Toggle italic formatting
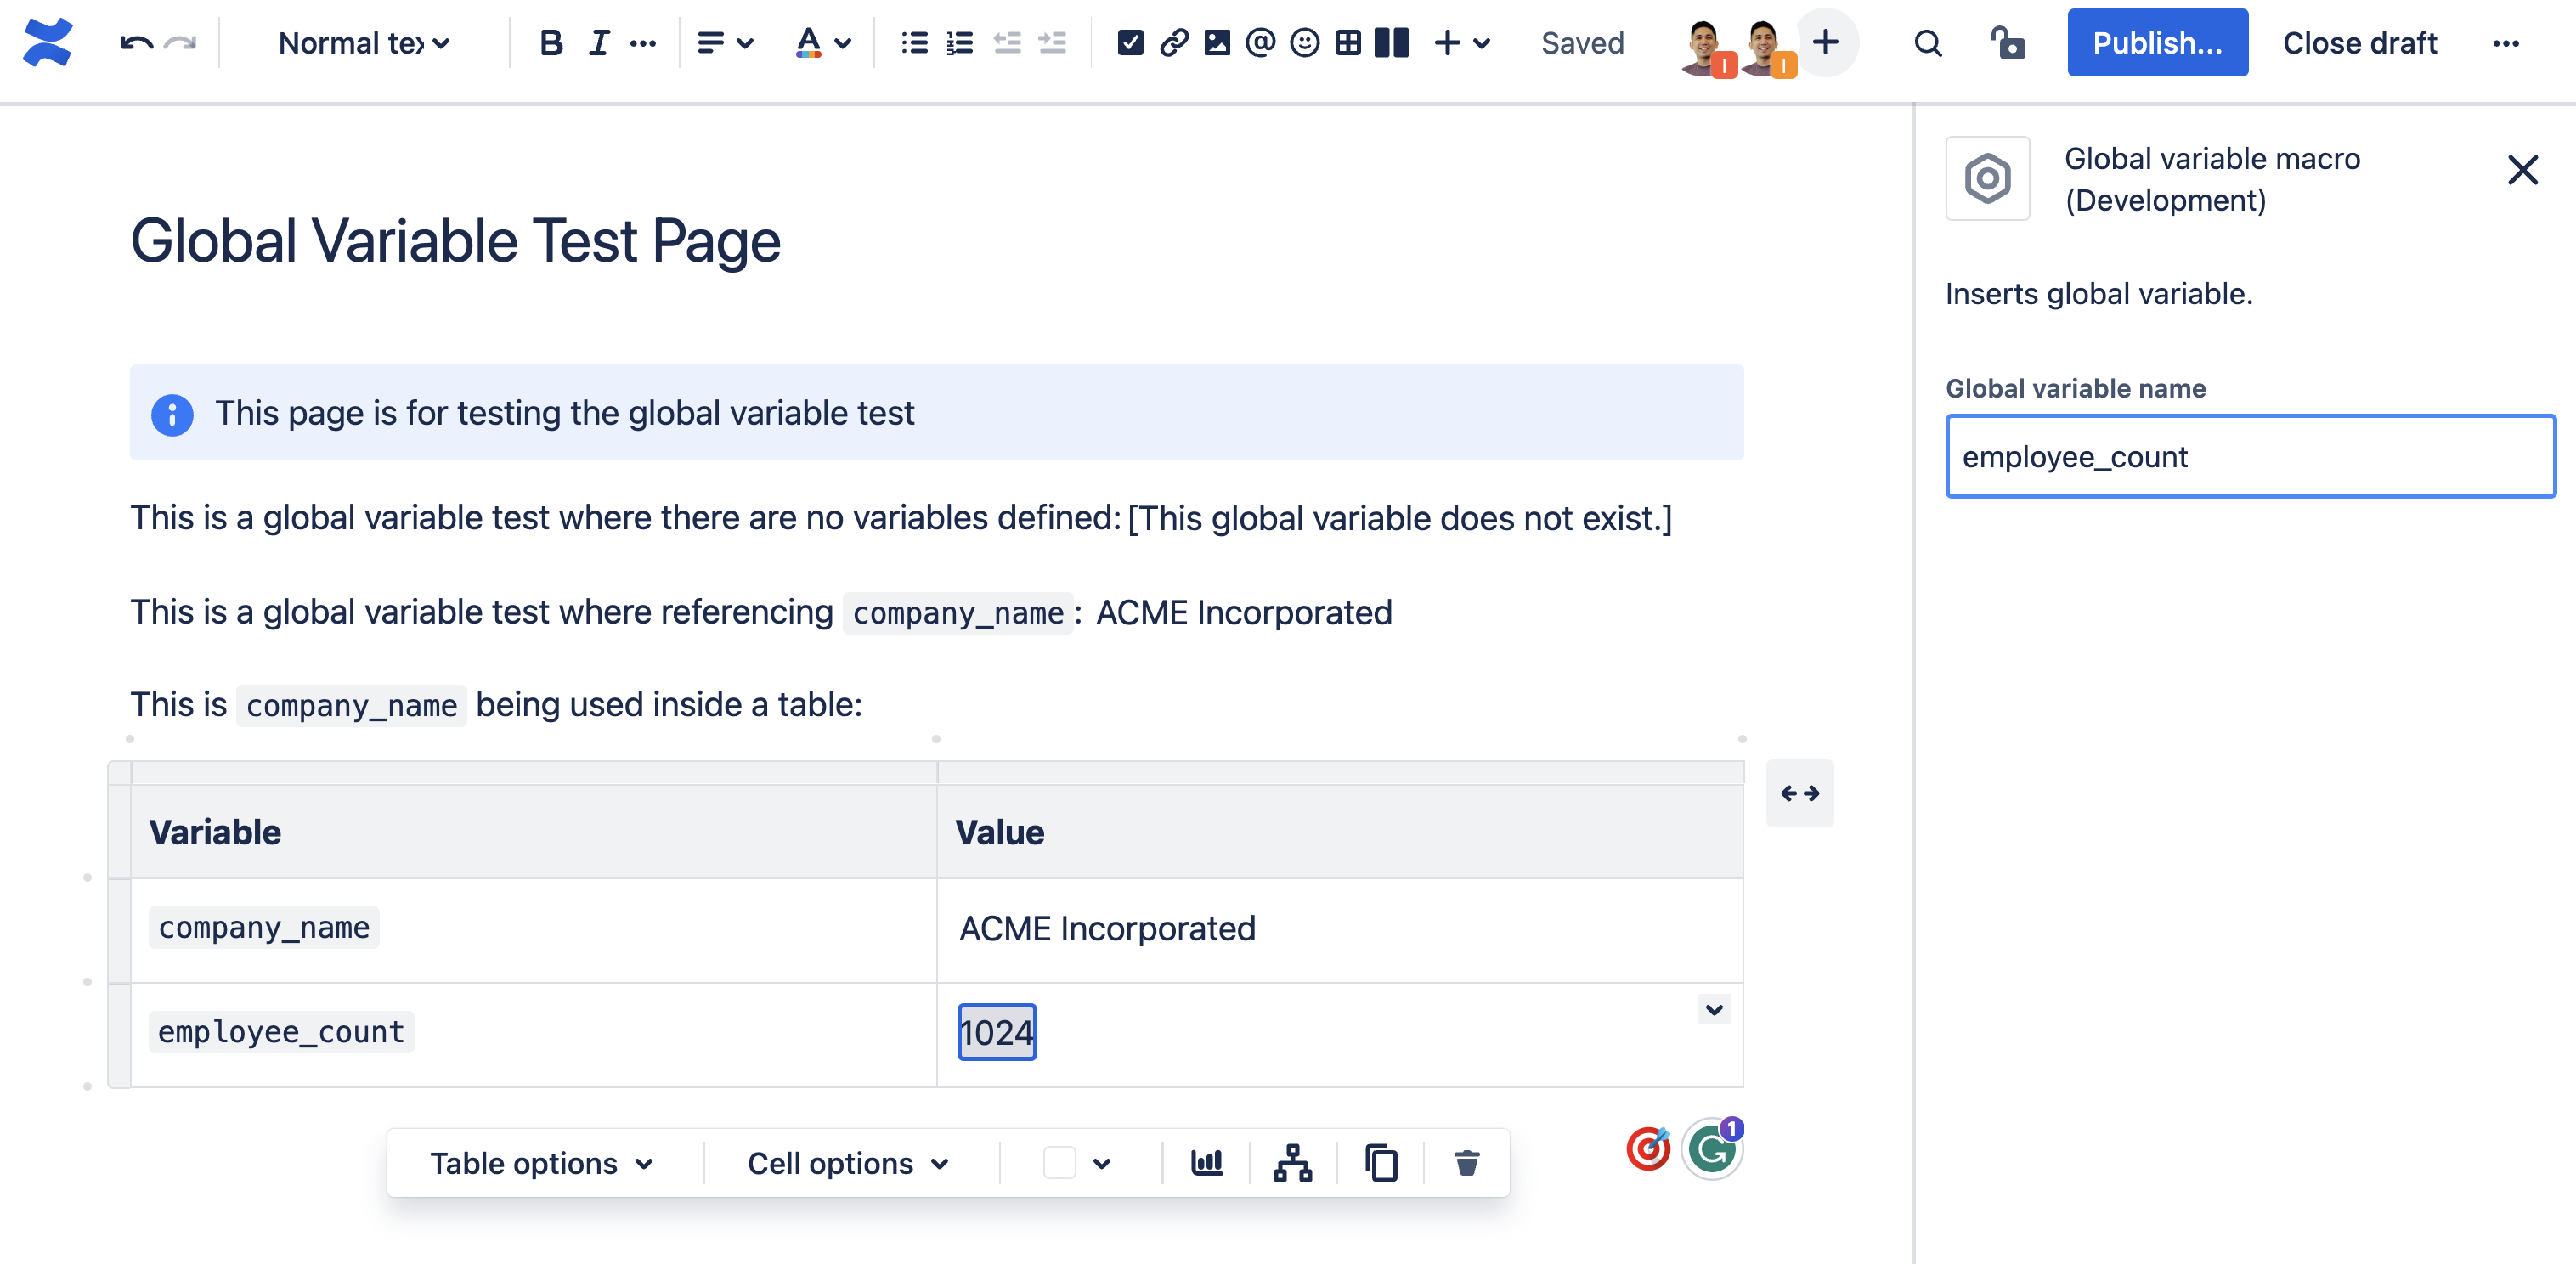This screenshot has width=2576, height=1264. click(x=598, y=43)
